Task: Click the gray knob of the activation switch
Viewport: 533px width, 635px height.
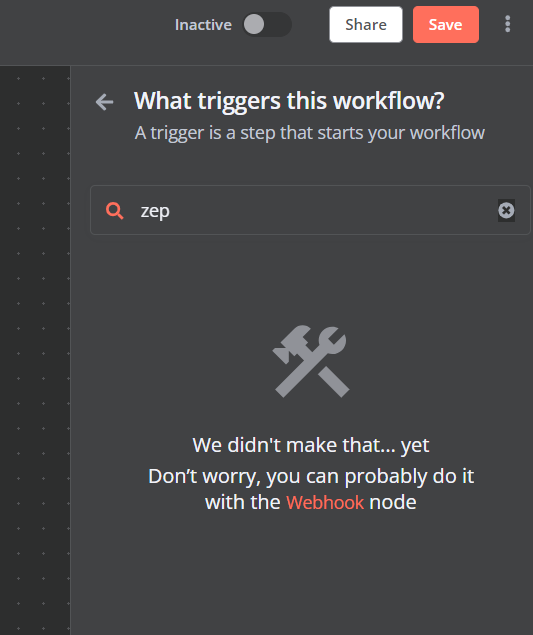Action: [254, 24]
